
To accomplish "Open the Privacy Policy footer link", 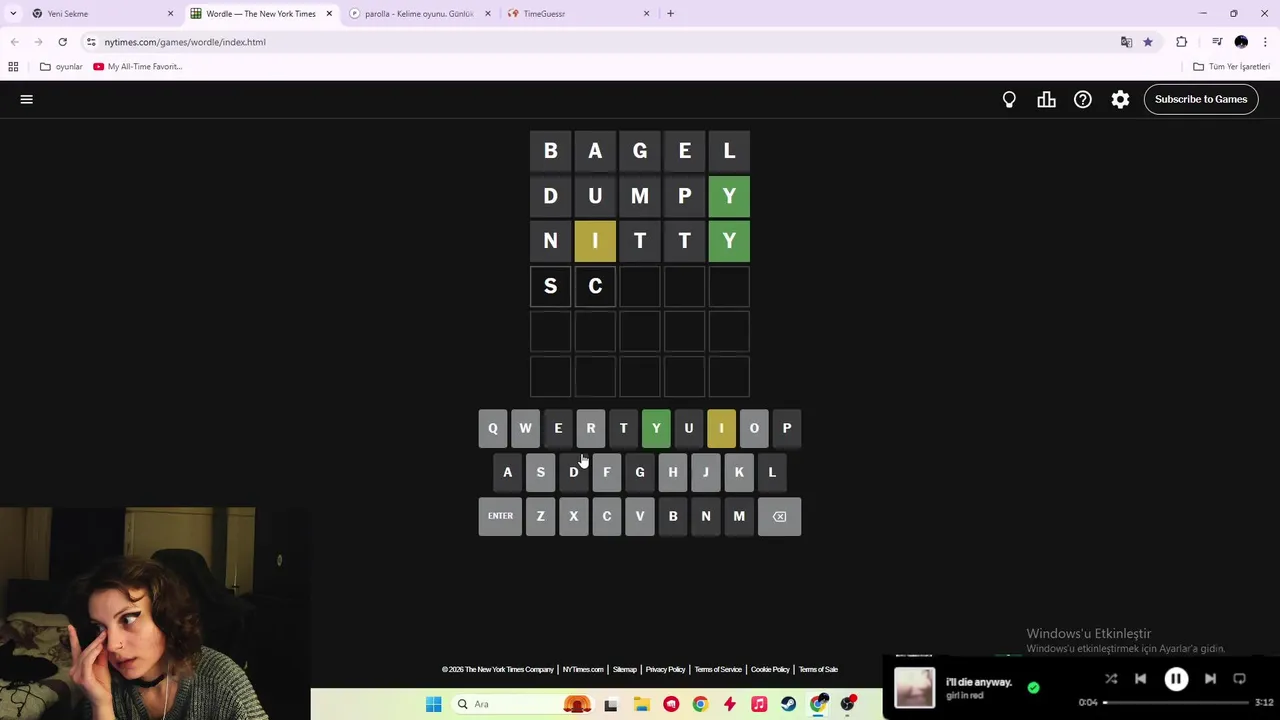I will click(665, 669).
